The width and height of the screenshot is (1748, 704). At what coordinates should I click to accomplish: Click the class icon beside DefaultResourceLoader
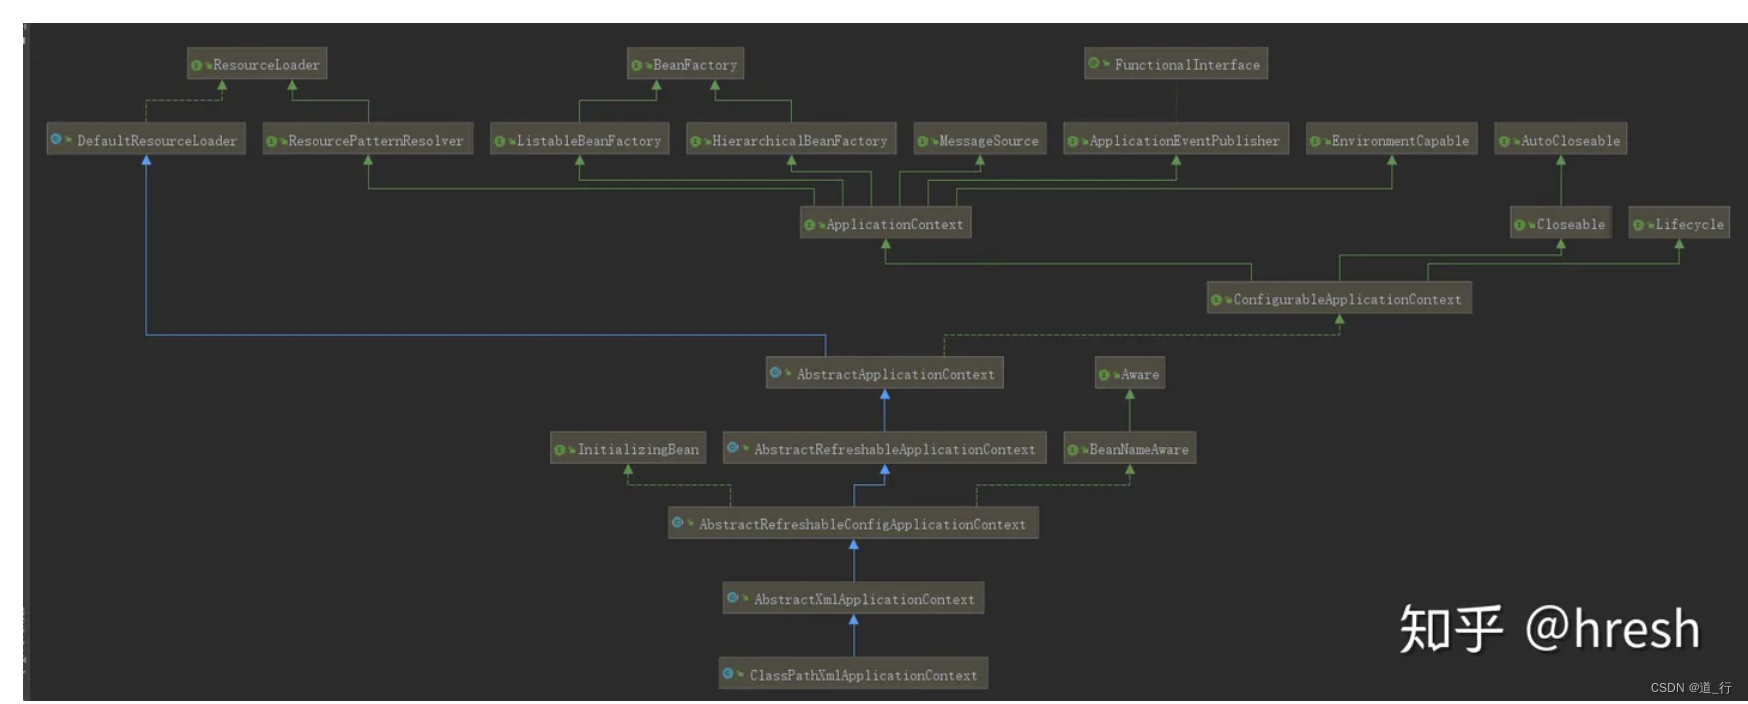[x=56, y=139]
